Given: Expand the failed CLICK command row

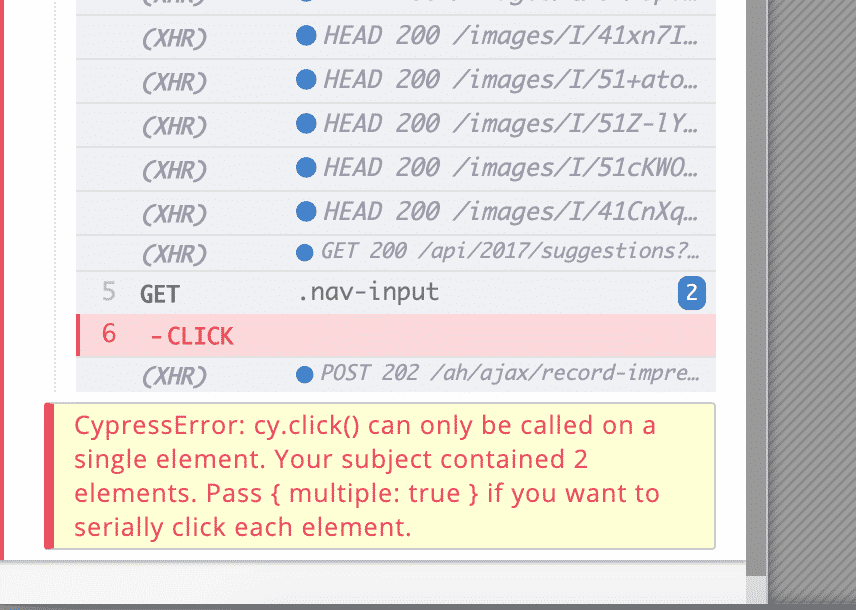Looking at the screenshot, I should pos(400,335).
